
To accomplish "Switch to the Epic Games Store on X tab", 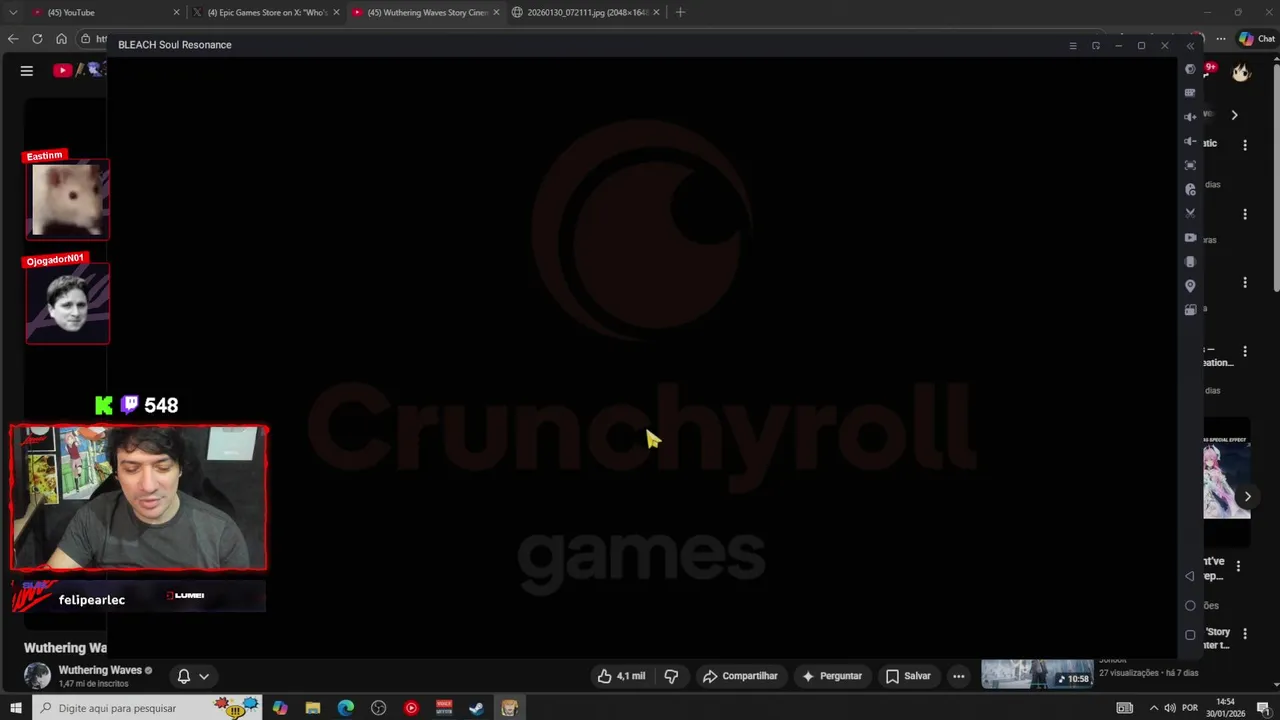I will (266, 12).
